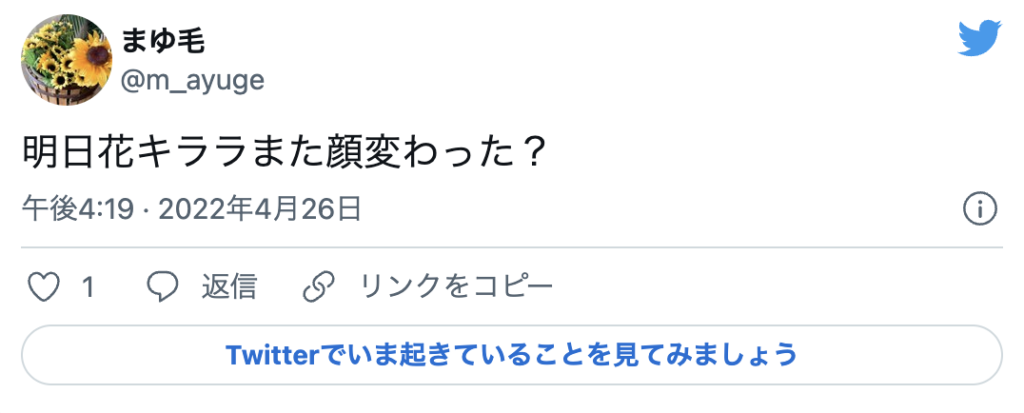Open the sunflower profile avatar
This screenshot has width=1024, height=413.
(67, 60)
